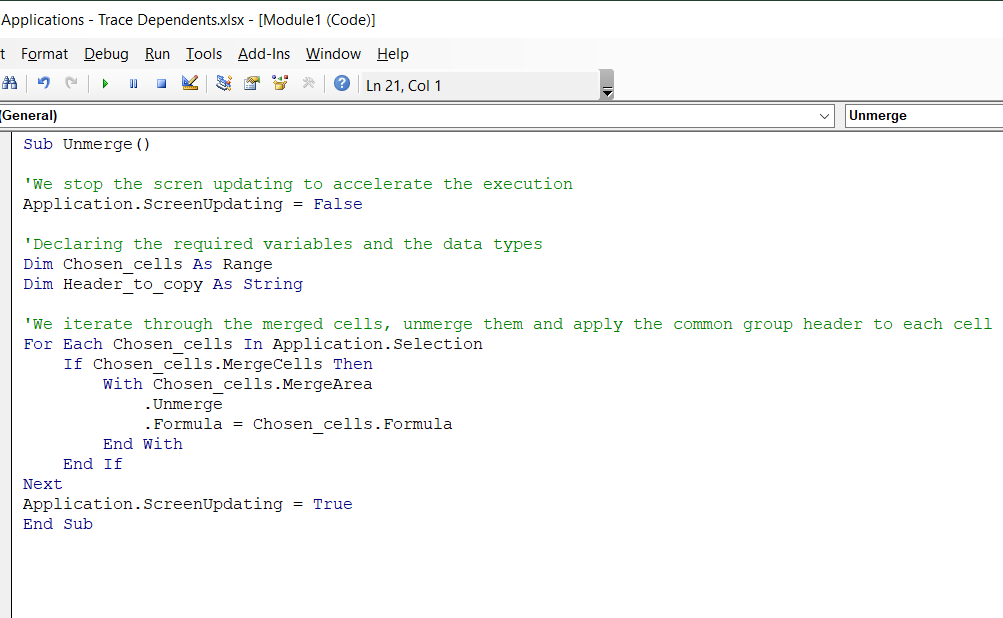Click the Find binoculars icon

(10, 85)
